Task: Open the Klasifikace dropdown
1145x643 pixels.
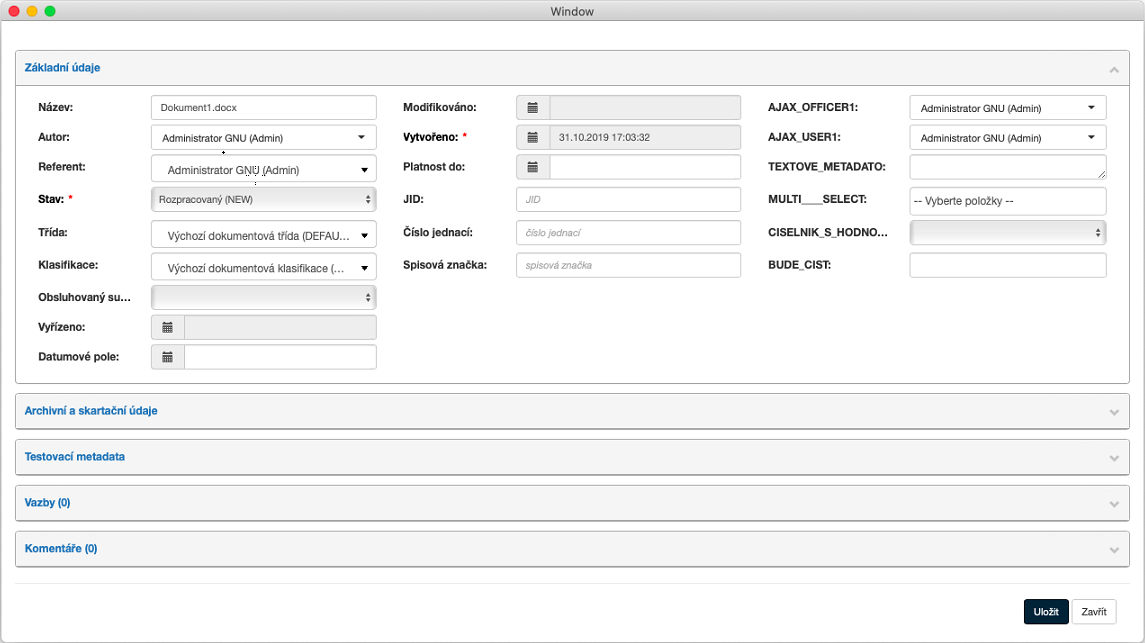Action: [x=263, y=268]
